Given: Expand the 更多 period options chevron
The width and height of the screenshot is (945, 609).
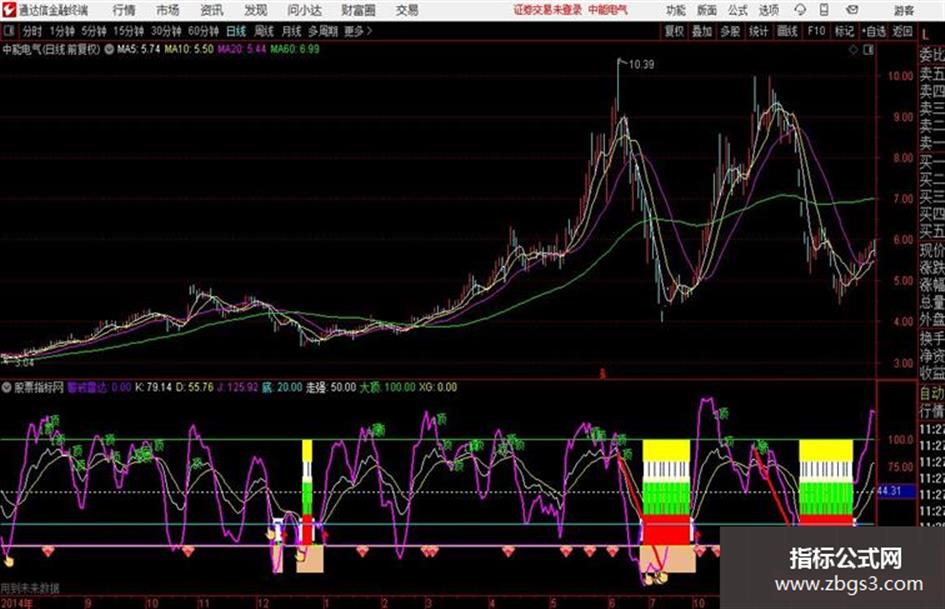Looking at the screenshot, I should pyautogui.click(x=369, y=31).
